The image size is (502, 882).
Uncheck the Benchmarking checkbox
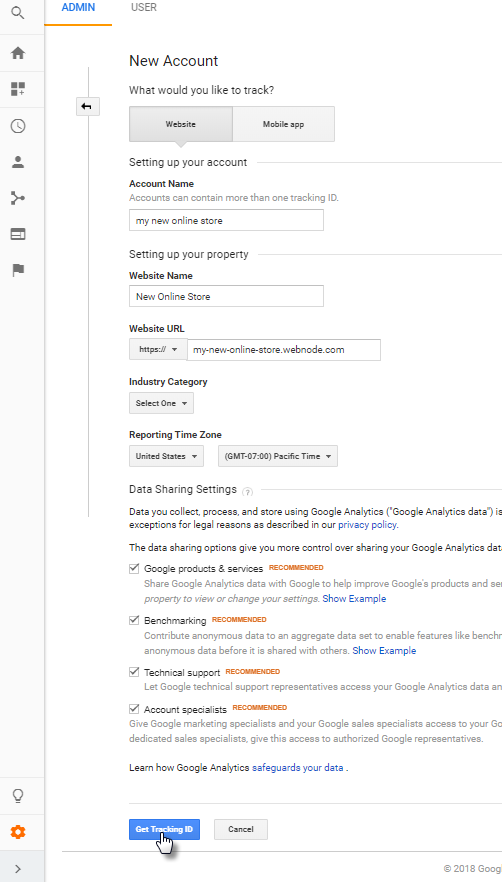[134, 620]
